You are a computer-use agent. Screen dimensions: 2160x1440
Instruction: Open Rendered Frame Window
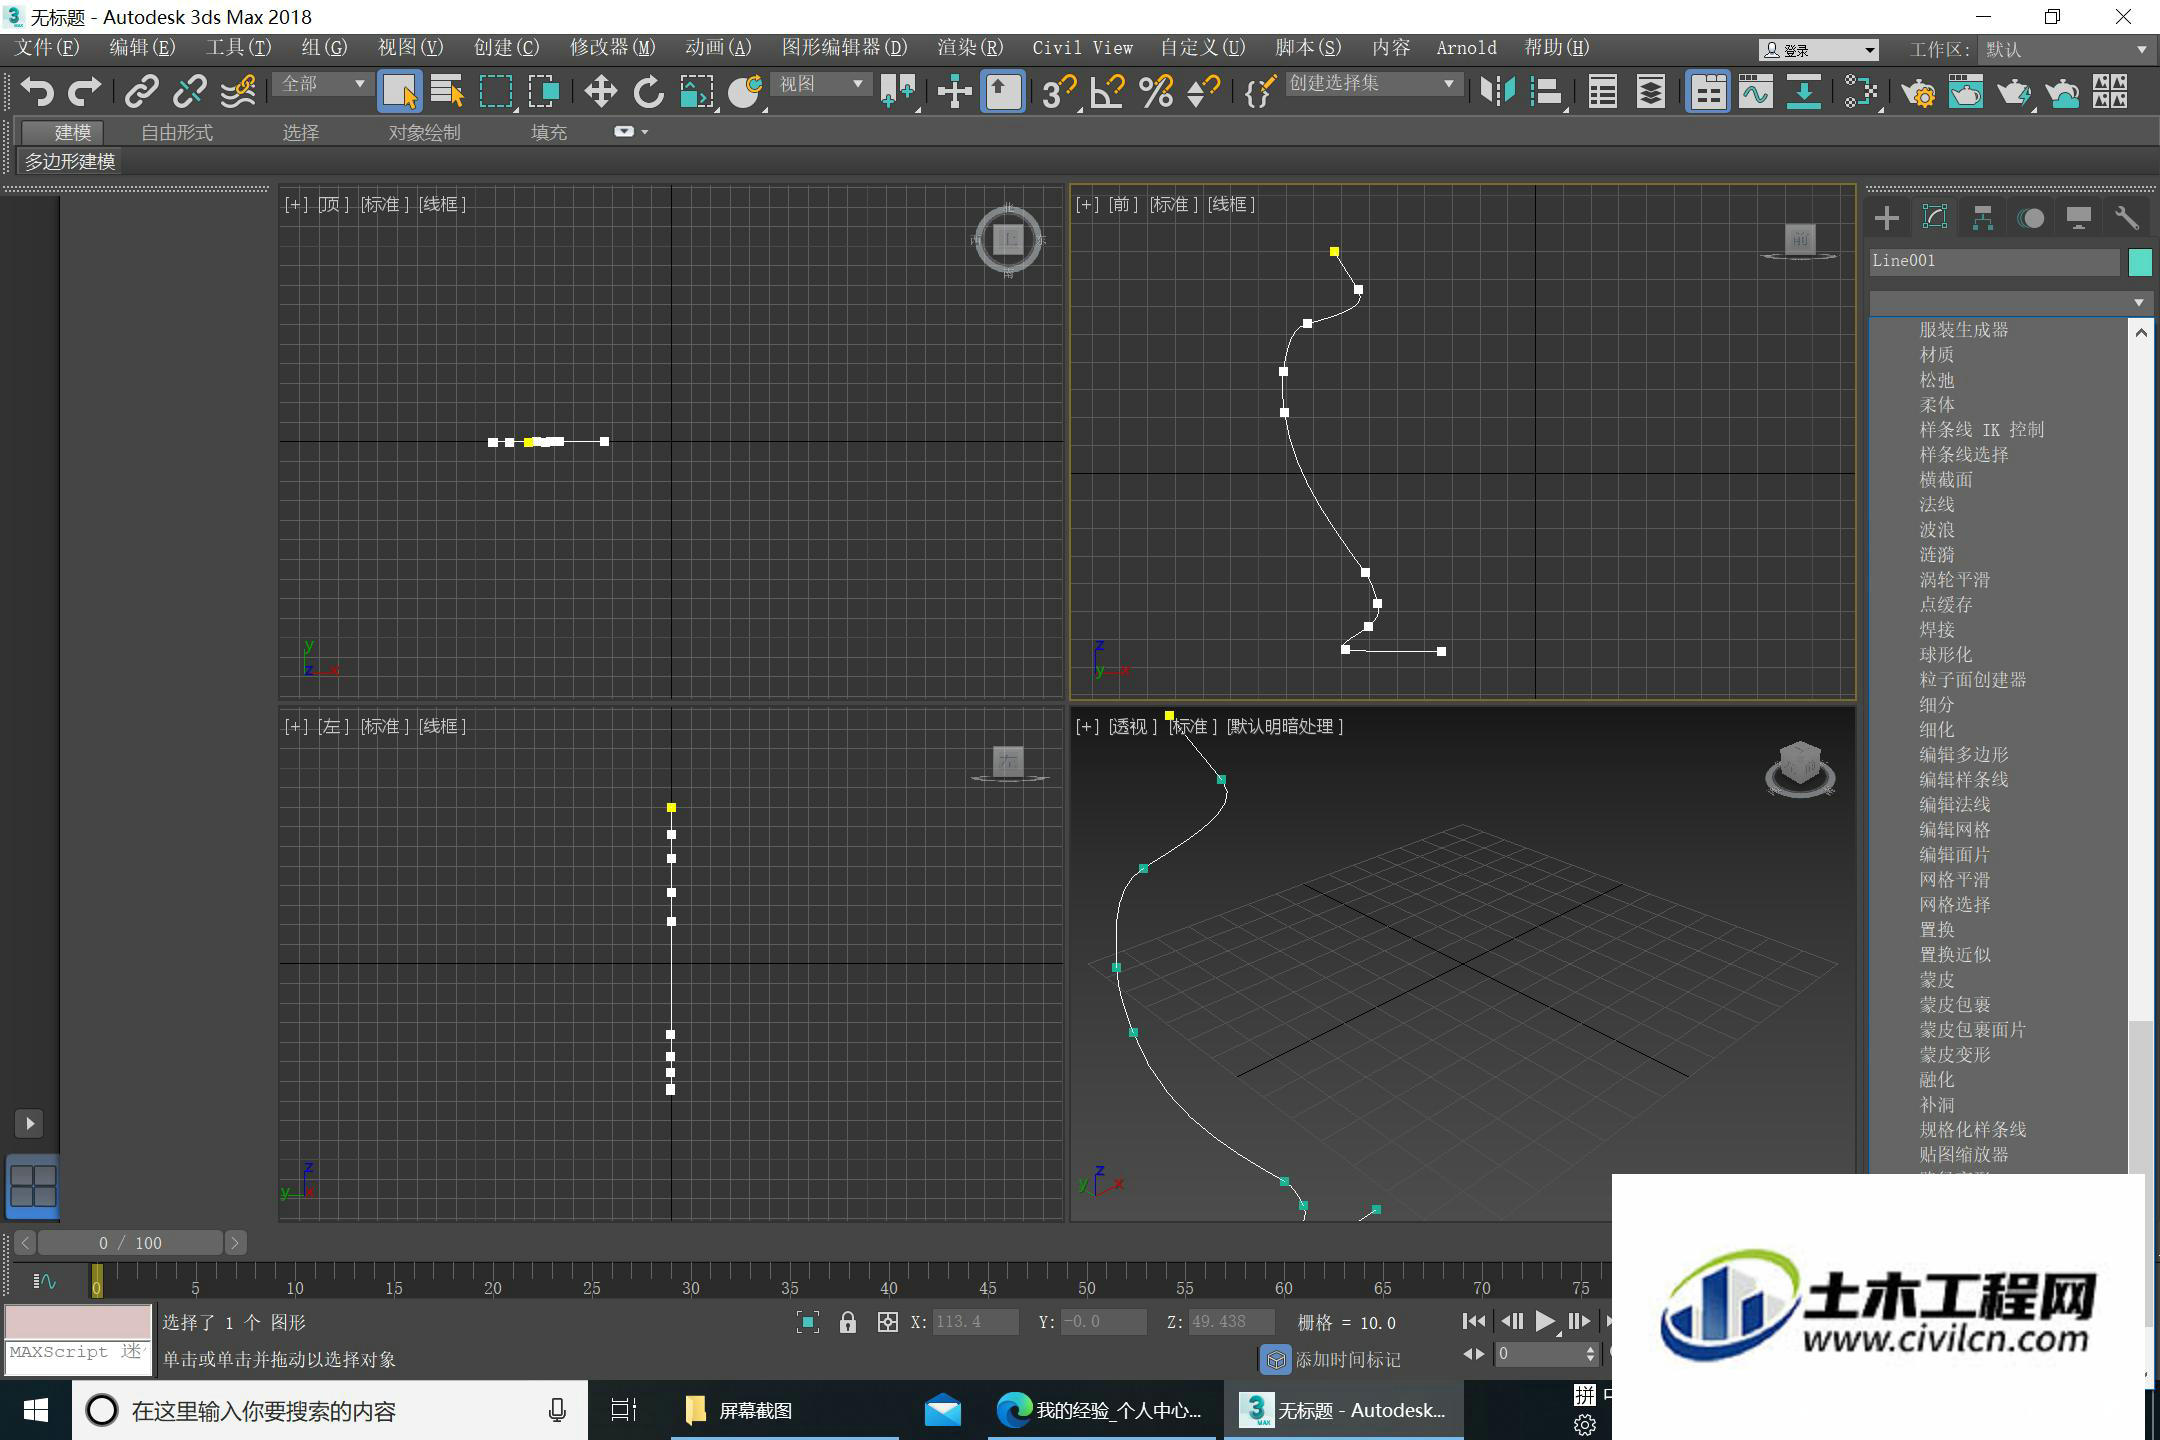click(x=1965, y=92)
